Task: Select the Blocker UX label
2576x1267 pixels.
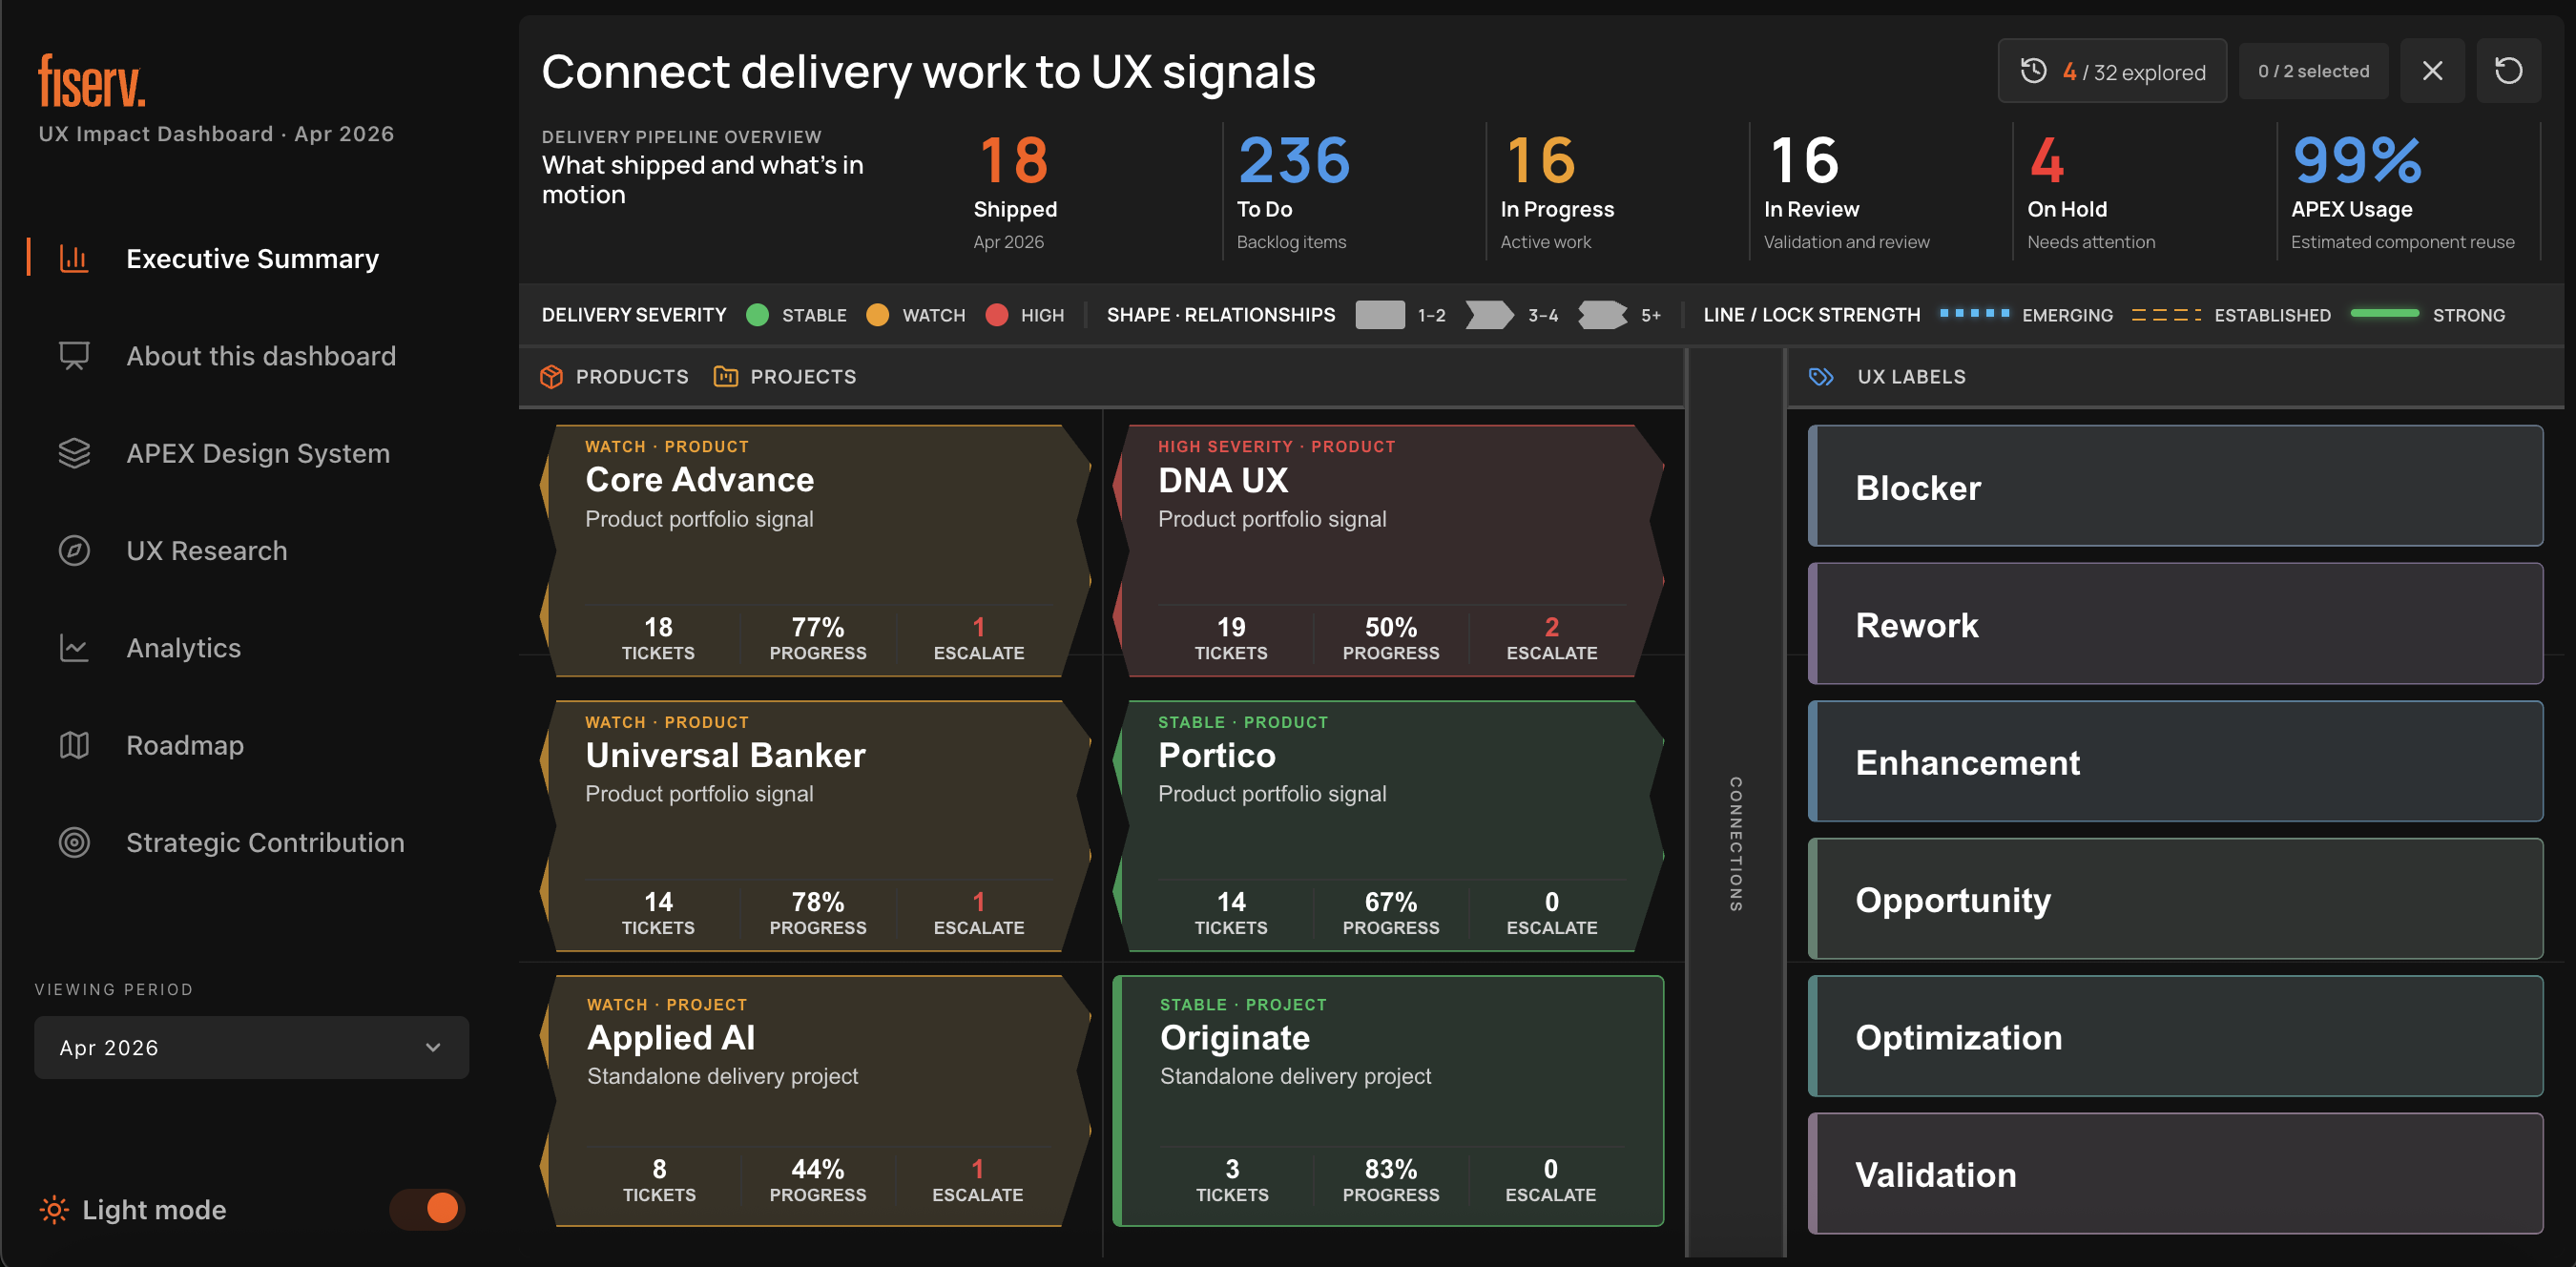Action: pos(2175,486)
